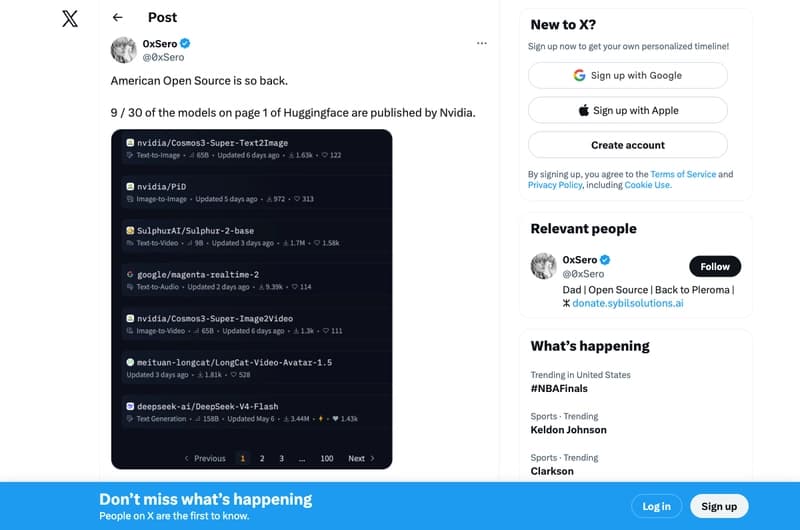Click 0xSero's profile avatar on the post

[x=123, y=50]
